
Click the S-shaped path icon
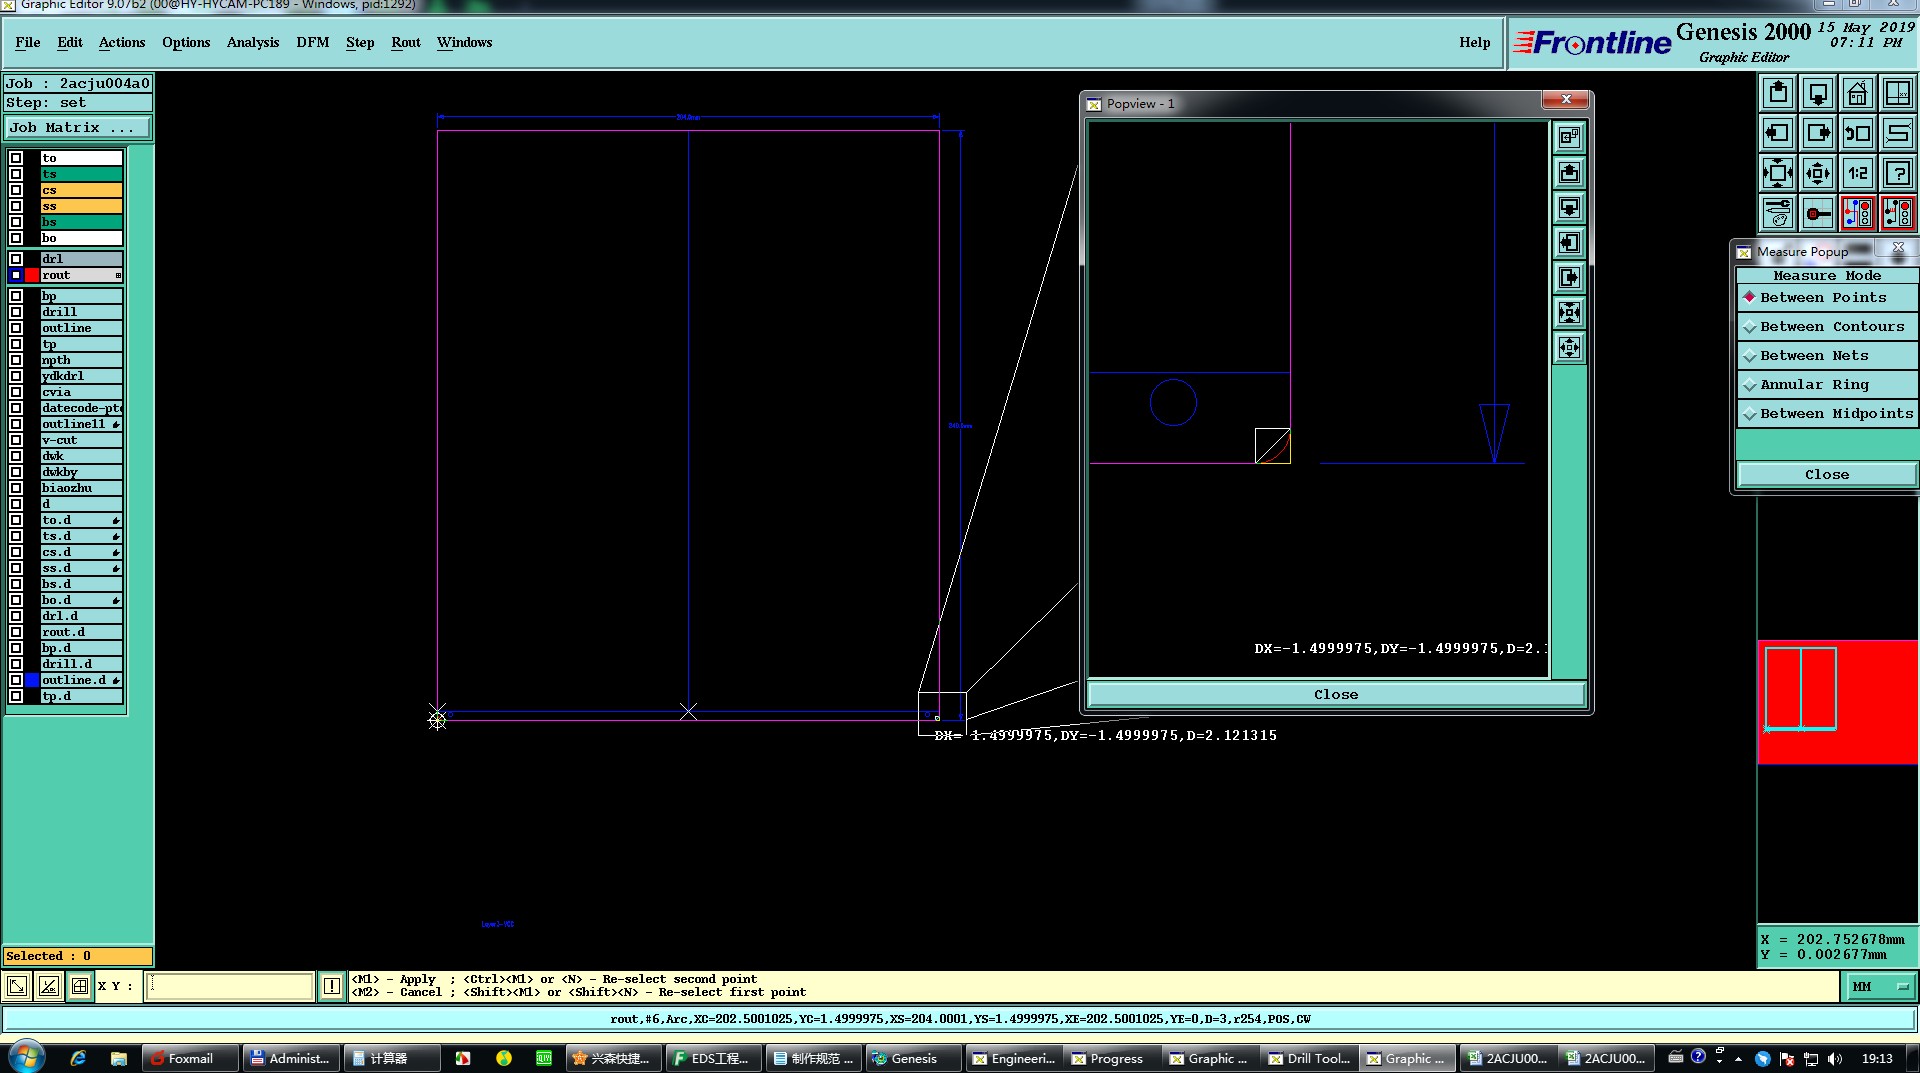[1898, 133]
